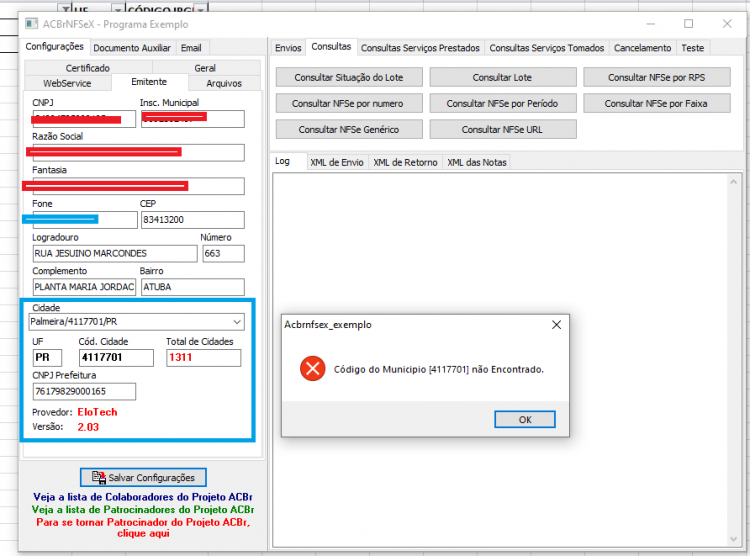
Task: Click the ACBrNFSeX application icon in title bar
Action: pos(32,24)
